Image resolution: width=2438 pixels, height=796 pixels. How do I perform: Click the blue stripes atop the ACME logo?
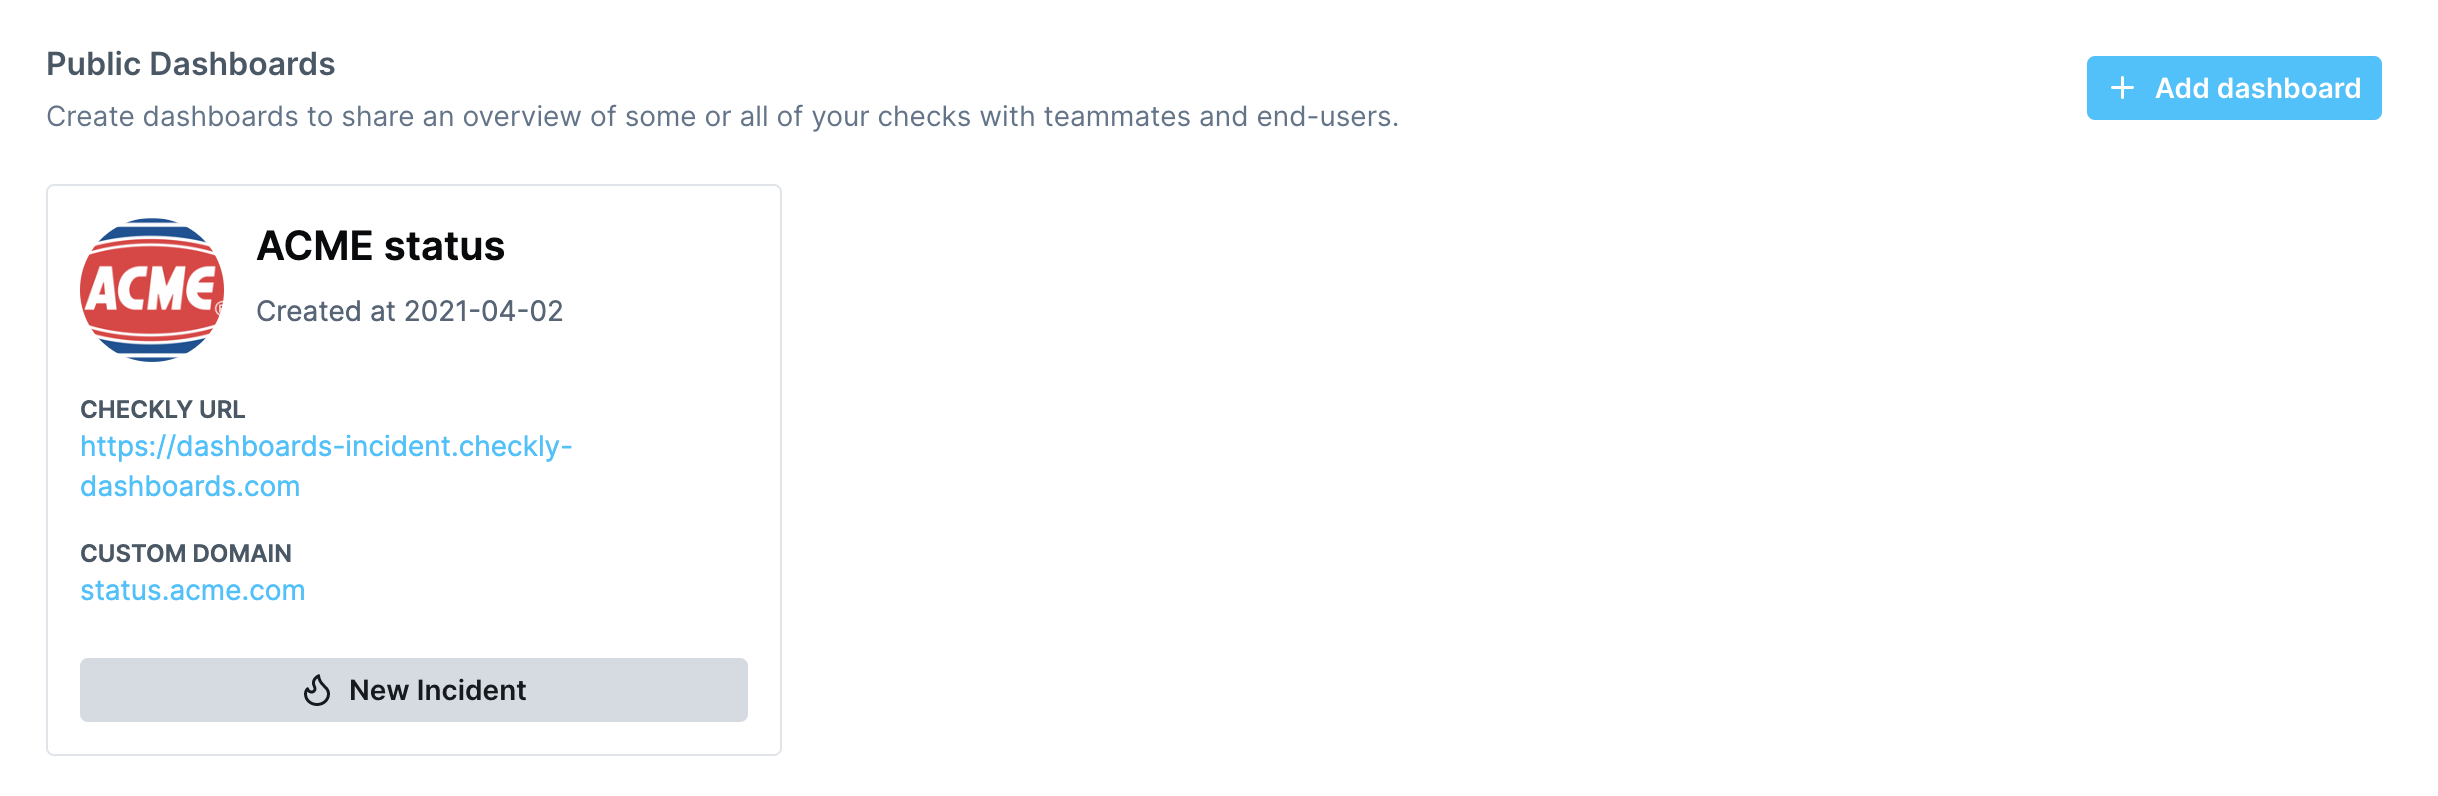point(152,230)
